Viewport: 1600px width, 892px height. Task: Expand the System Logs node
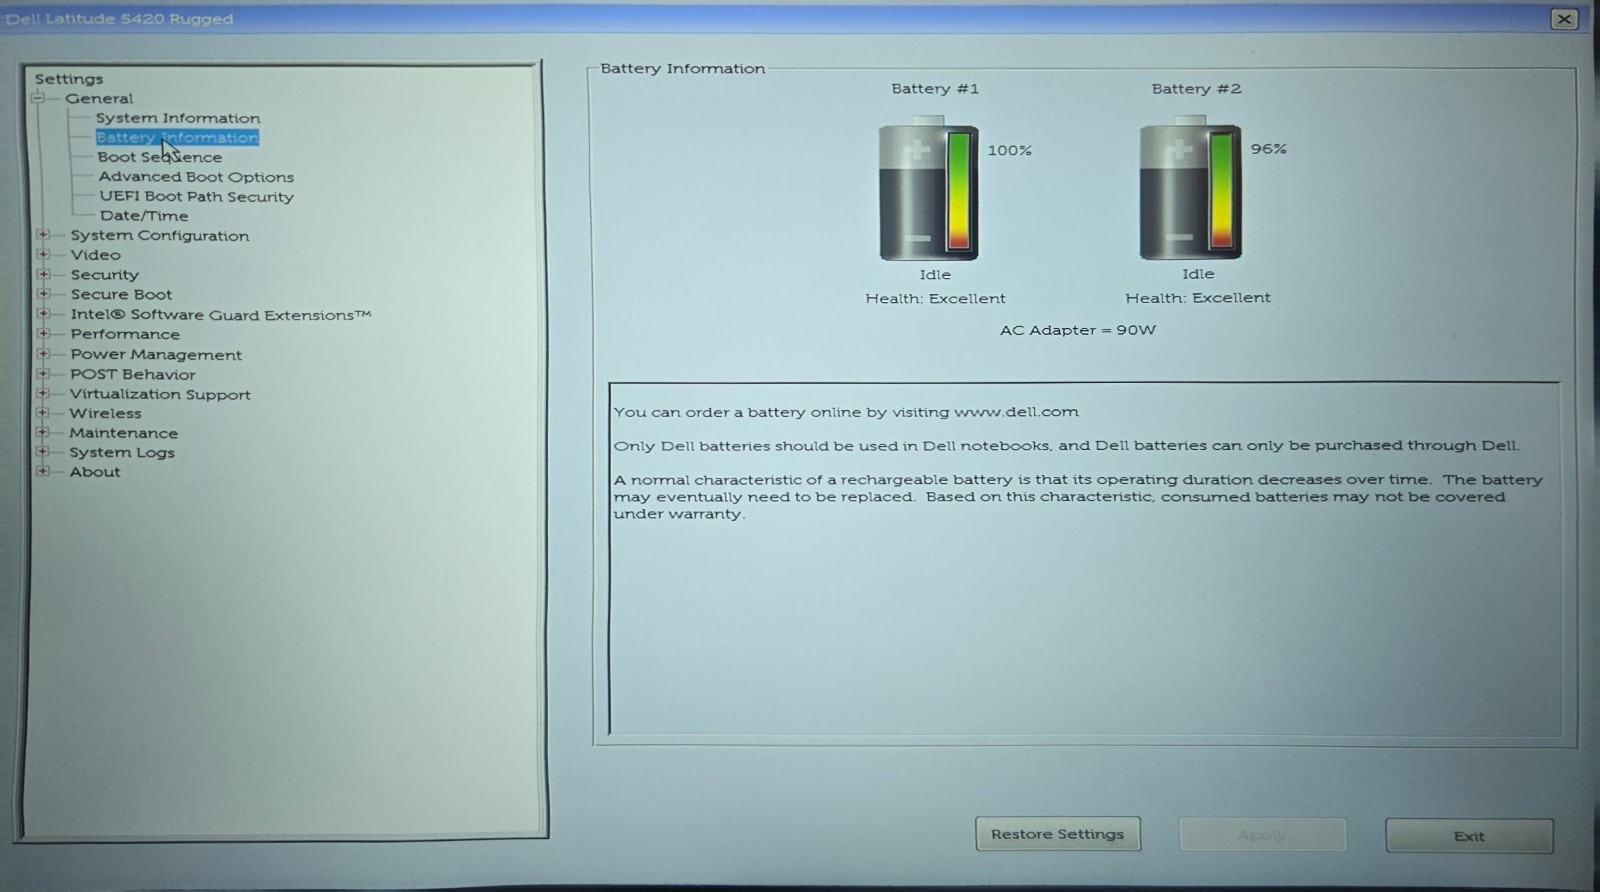click(x=43, y=452)
